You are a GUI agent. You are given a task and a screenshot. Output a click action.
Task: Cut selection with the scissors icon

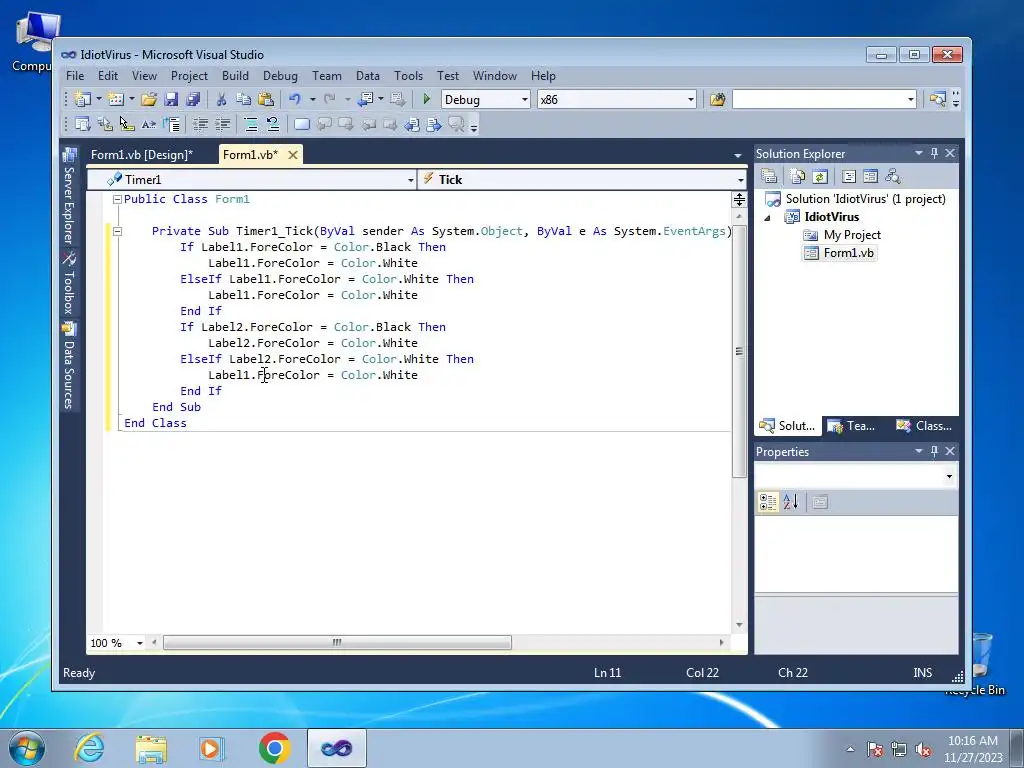pyautogui.click(x=221, y=99)
